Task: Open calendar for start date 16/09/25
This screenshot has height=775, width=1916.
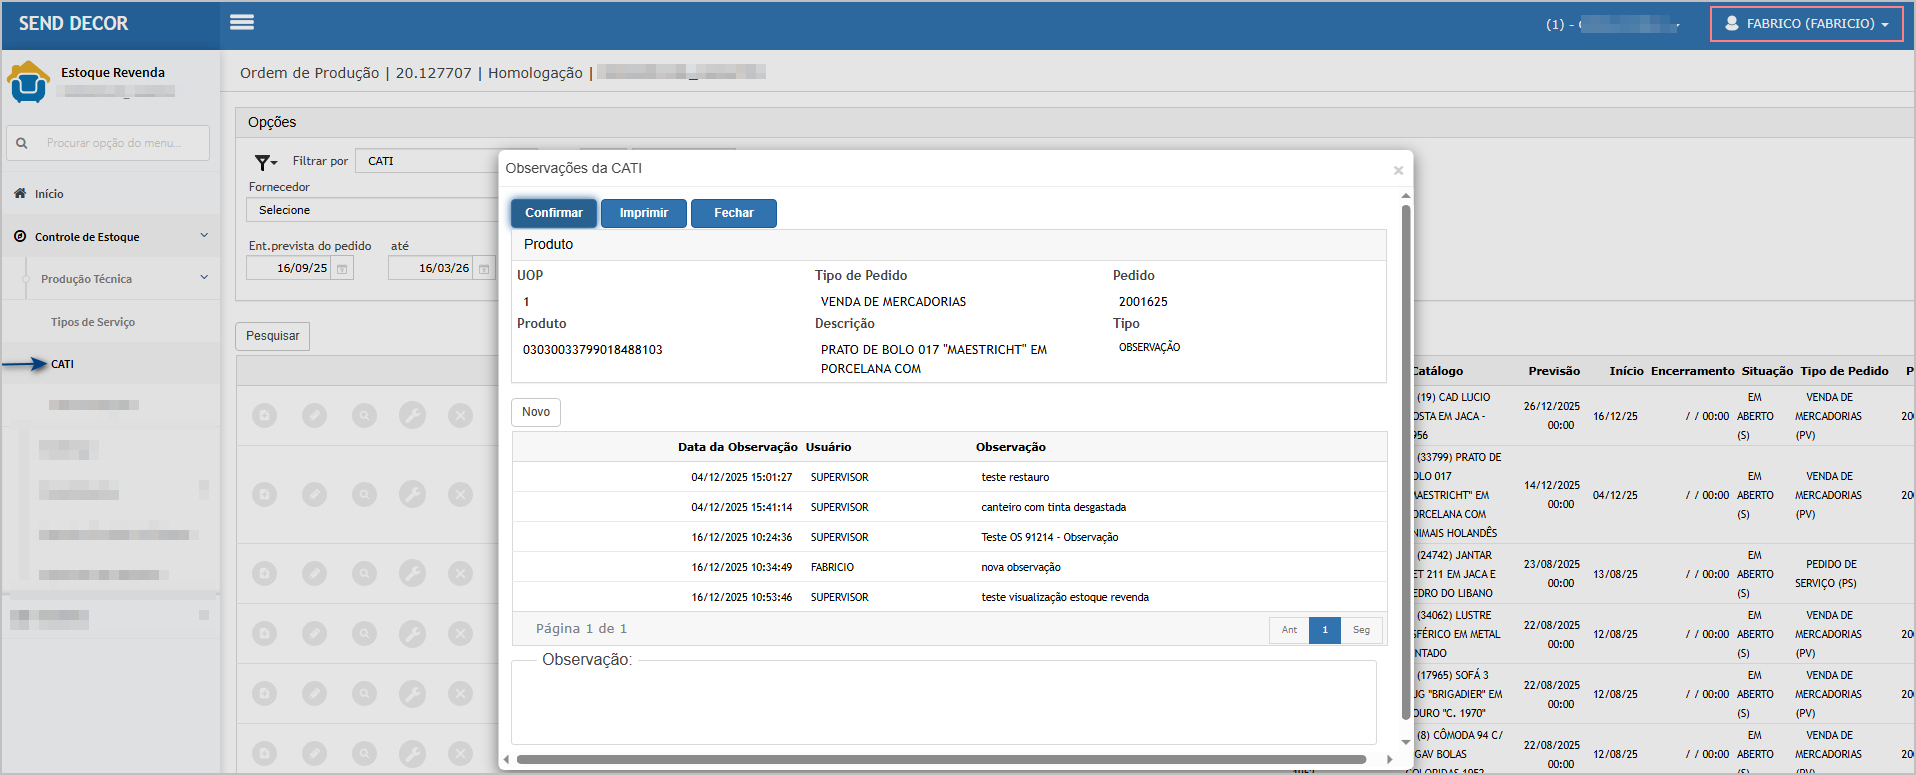Action: (342, 269)
